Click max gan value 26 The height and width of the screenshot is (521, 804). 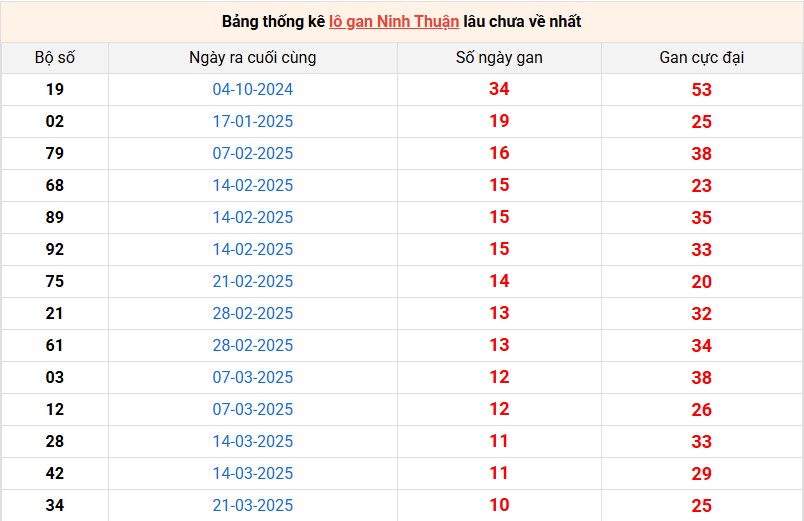[x=701, y=410]
